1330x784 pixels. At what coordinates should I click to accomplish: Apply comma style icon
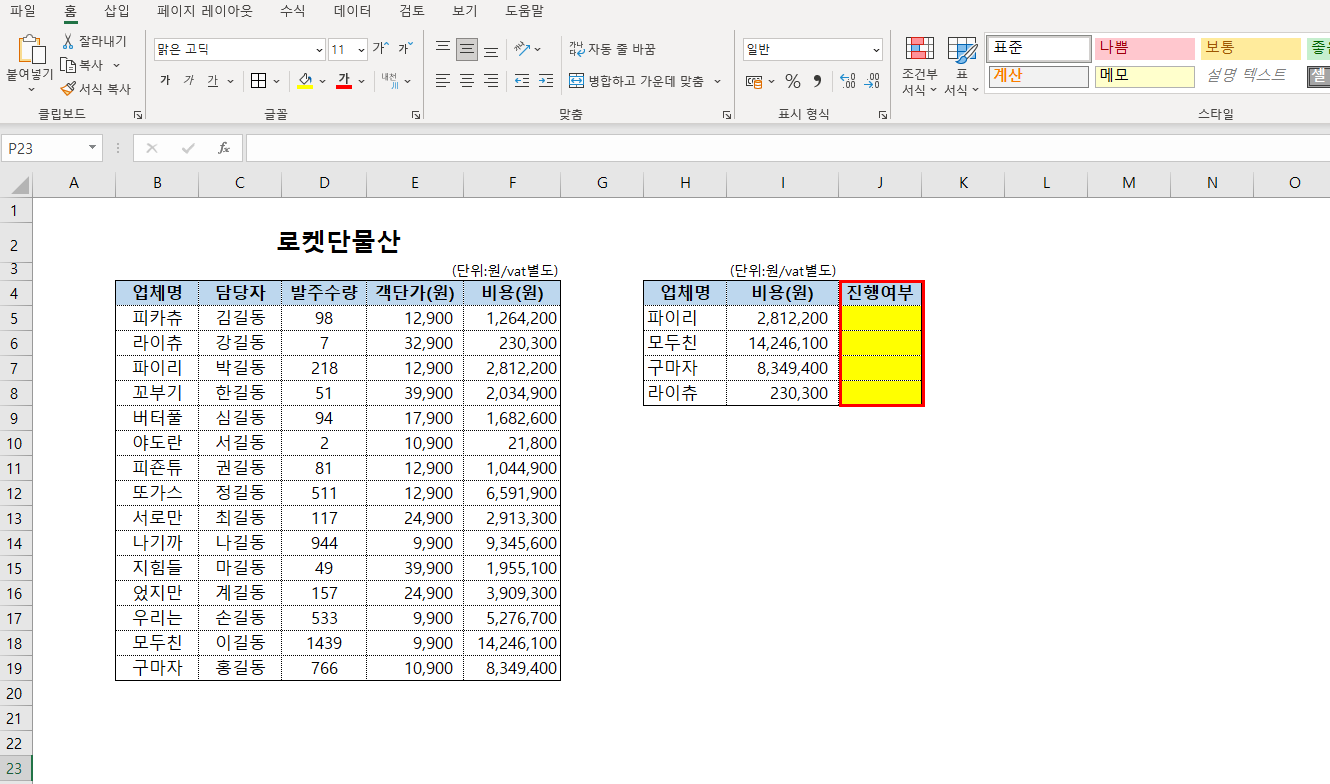(x=817, y=81)
